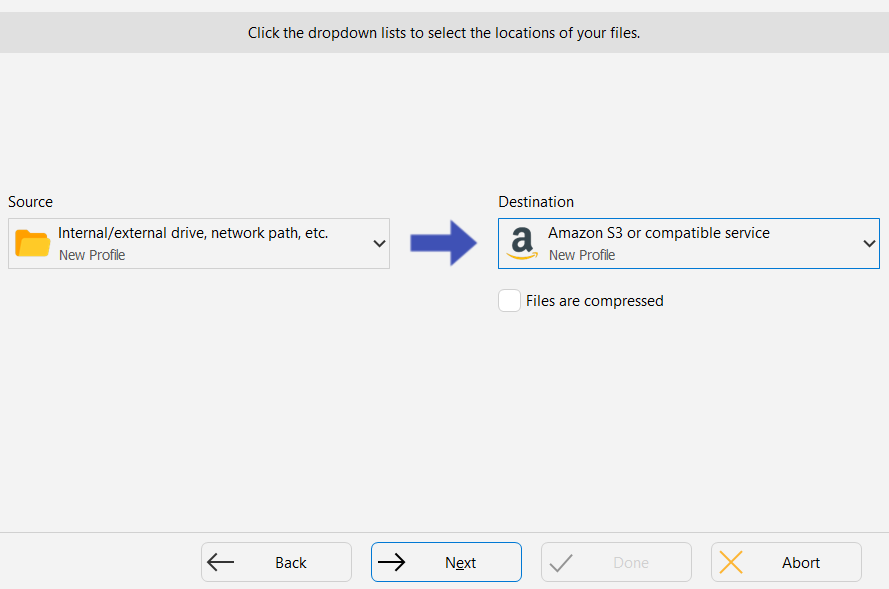Click the yellow folder icon in Source
This screenshot has height=589, width=889.
pyautogui.click(x=32, y=243)
